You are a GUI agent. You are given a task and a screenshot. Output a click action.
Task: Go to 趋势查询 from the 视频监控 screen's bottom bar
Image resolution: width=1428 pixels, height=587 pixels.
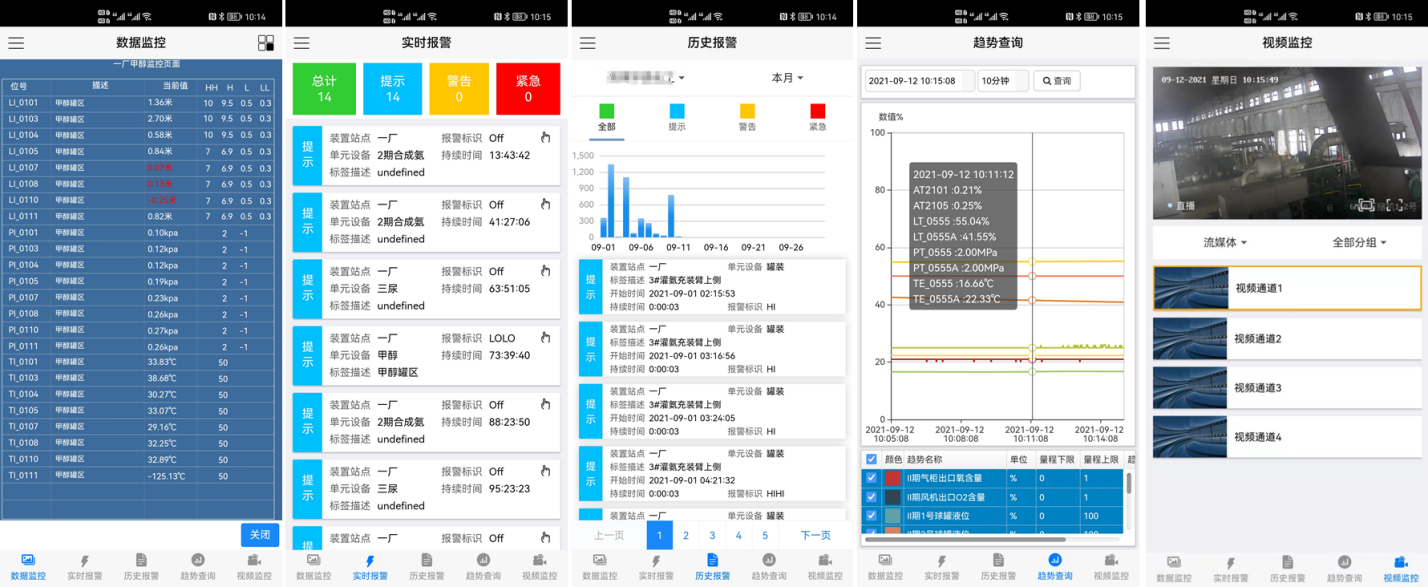point(1344,567)
